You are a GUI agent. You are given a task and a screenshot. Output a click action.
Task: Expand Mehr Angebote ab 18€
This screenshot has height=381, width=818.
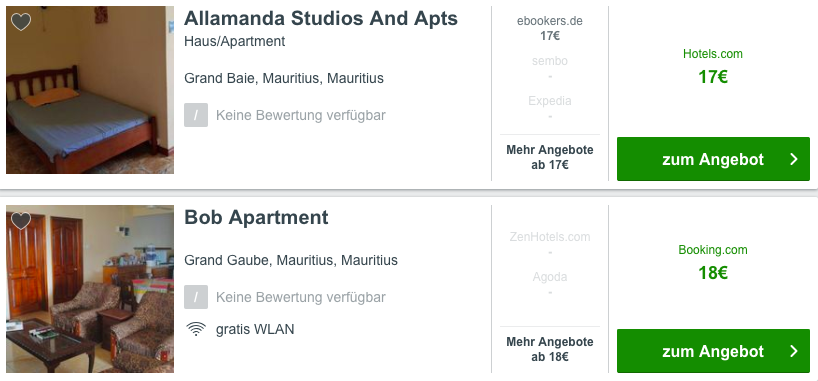550,350
